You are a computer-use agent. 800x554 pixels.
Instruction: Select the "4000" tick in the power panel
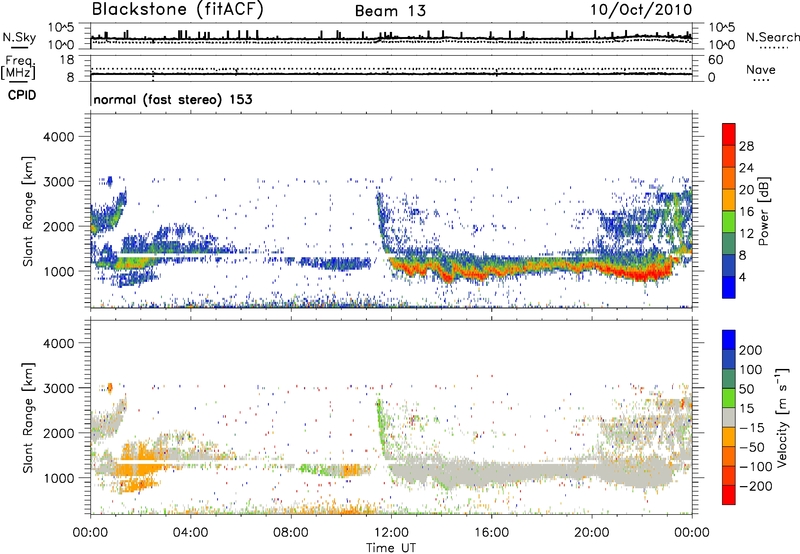point(58,137)
